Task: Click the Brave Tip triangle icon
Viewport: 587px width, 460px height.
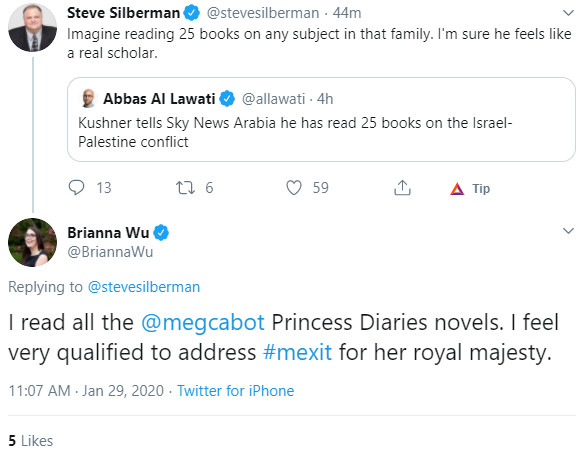Action: pos(457,189)
